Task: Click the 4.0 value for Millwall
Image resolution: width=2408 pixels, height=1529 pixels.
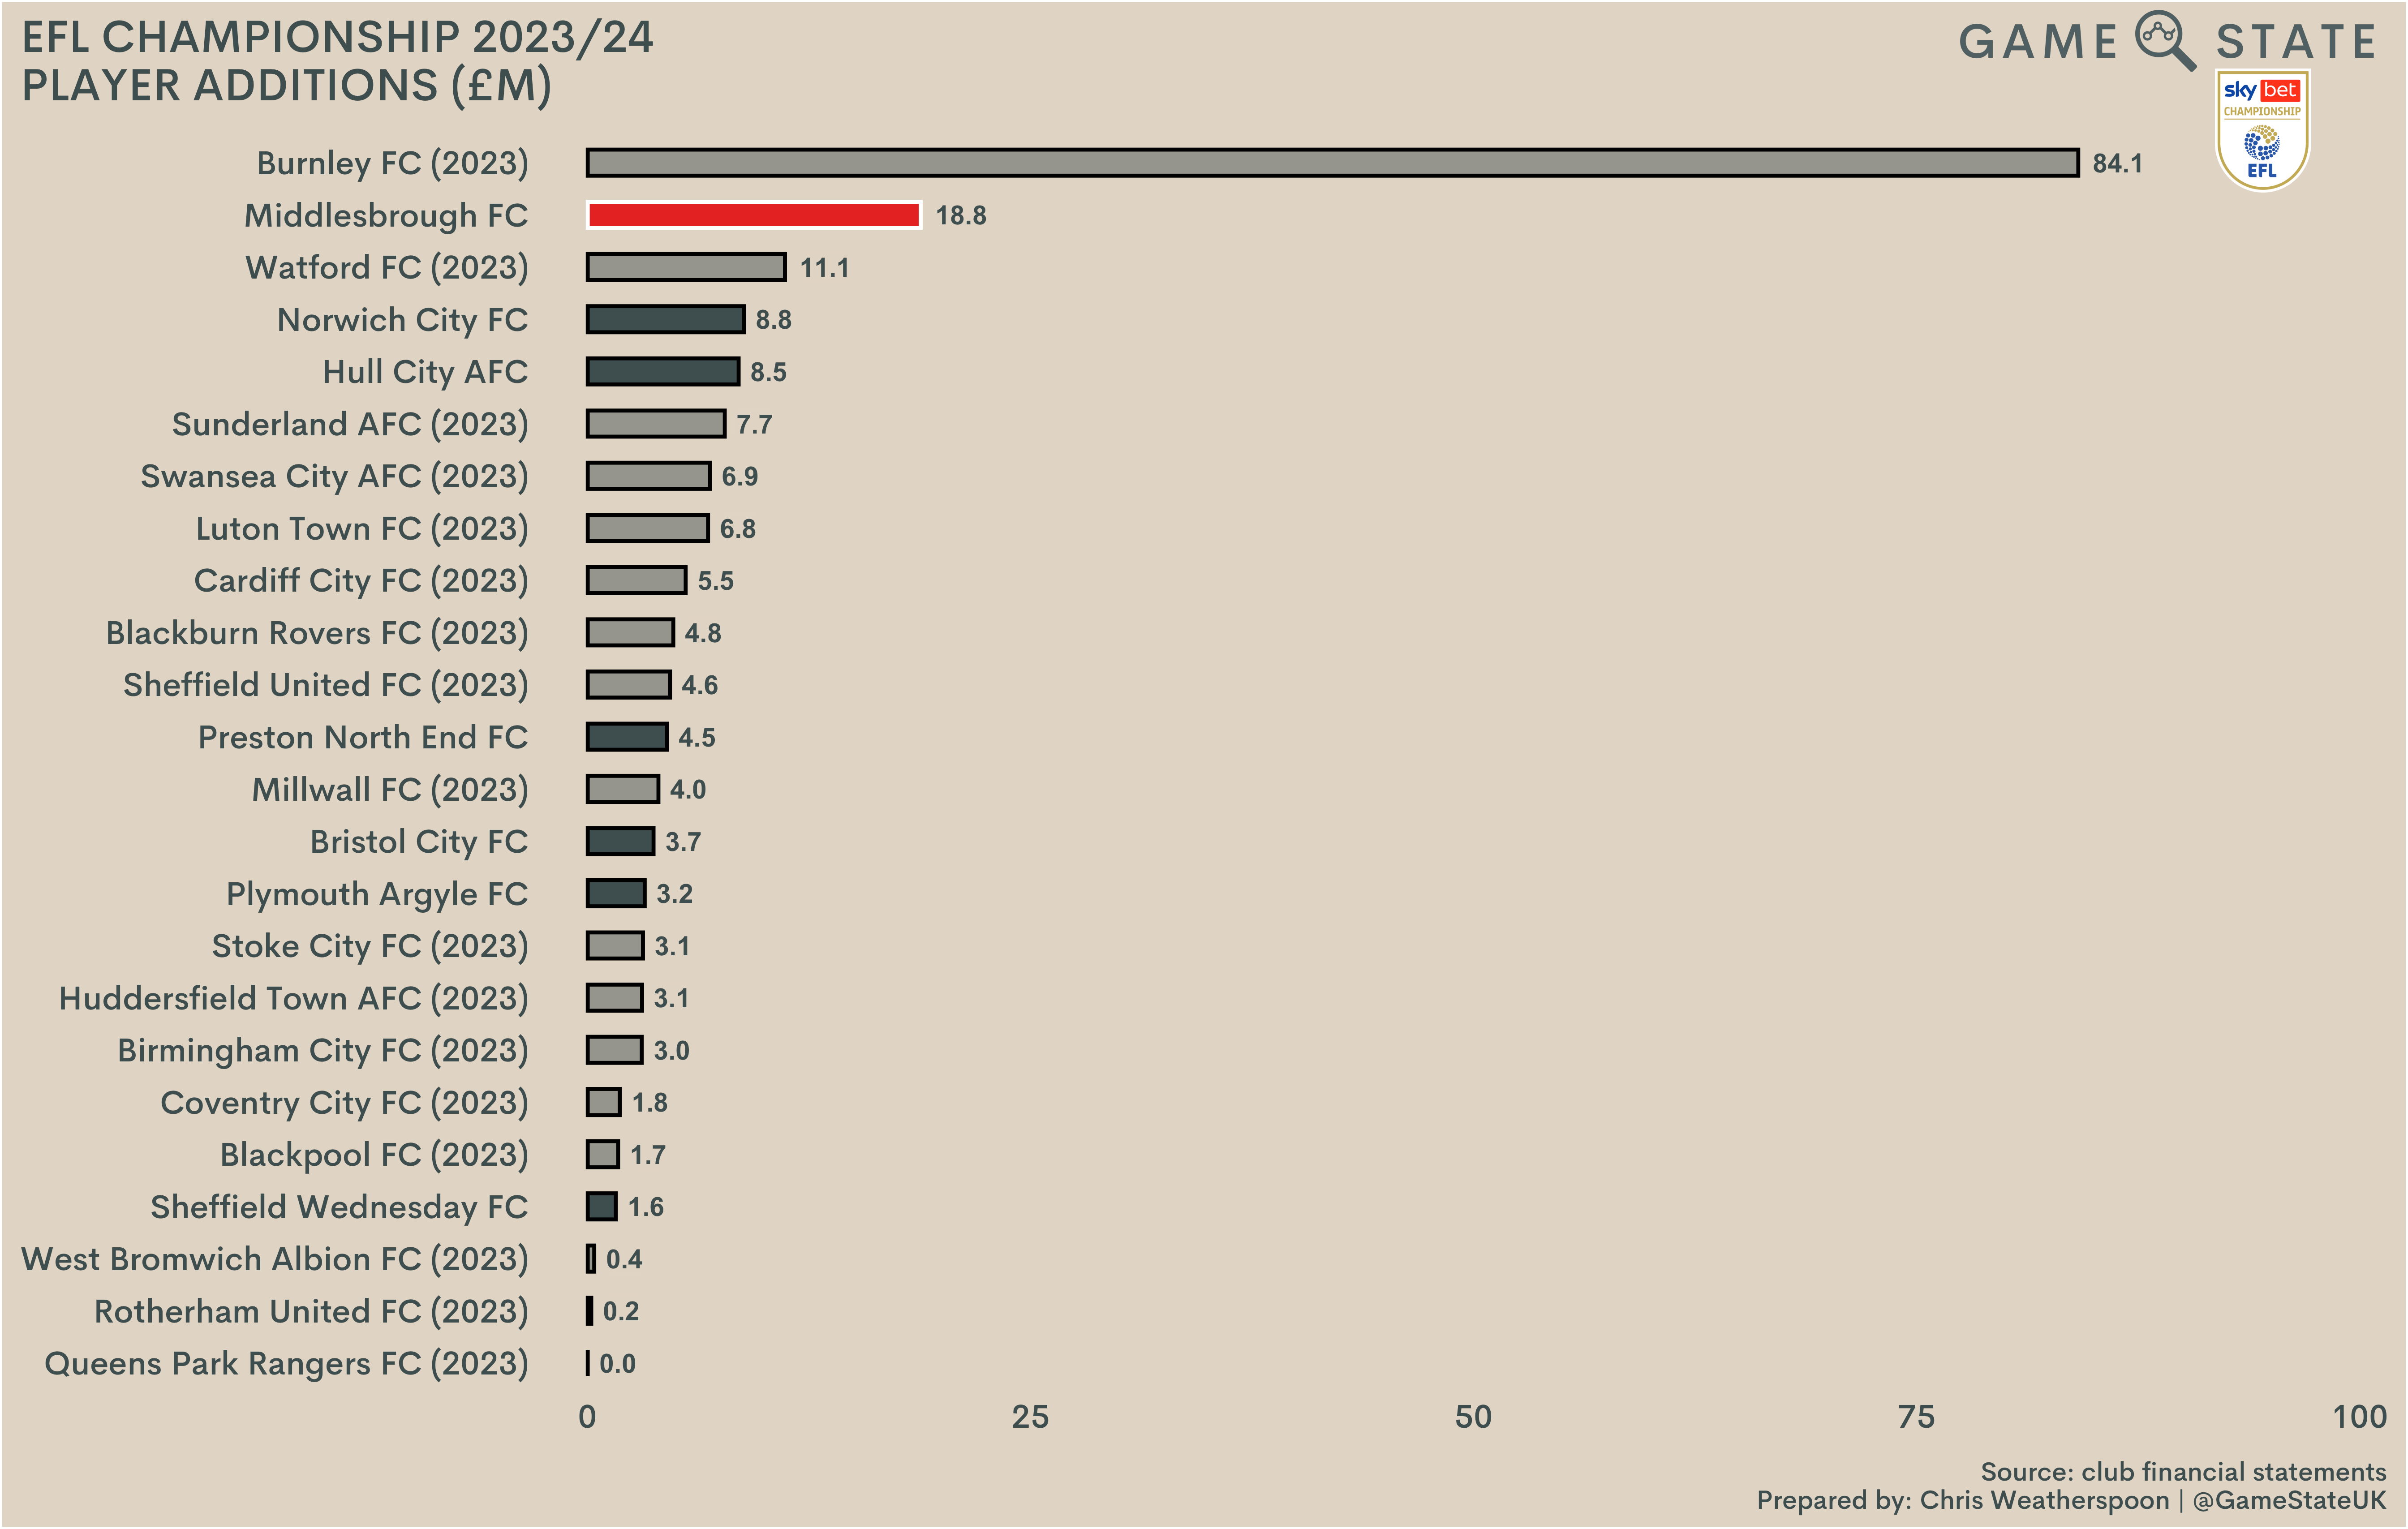Action: click(x=688, y=790)
